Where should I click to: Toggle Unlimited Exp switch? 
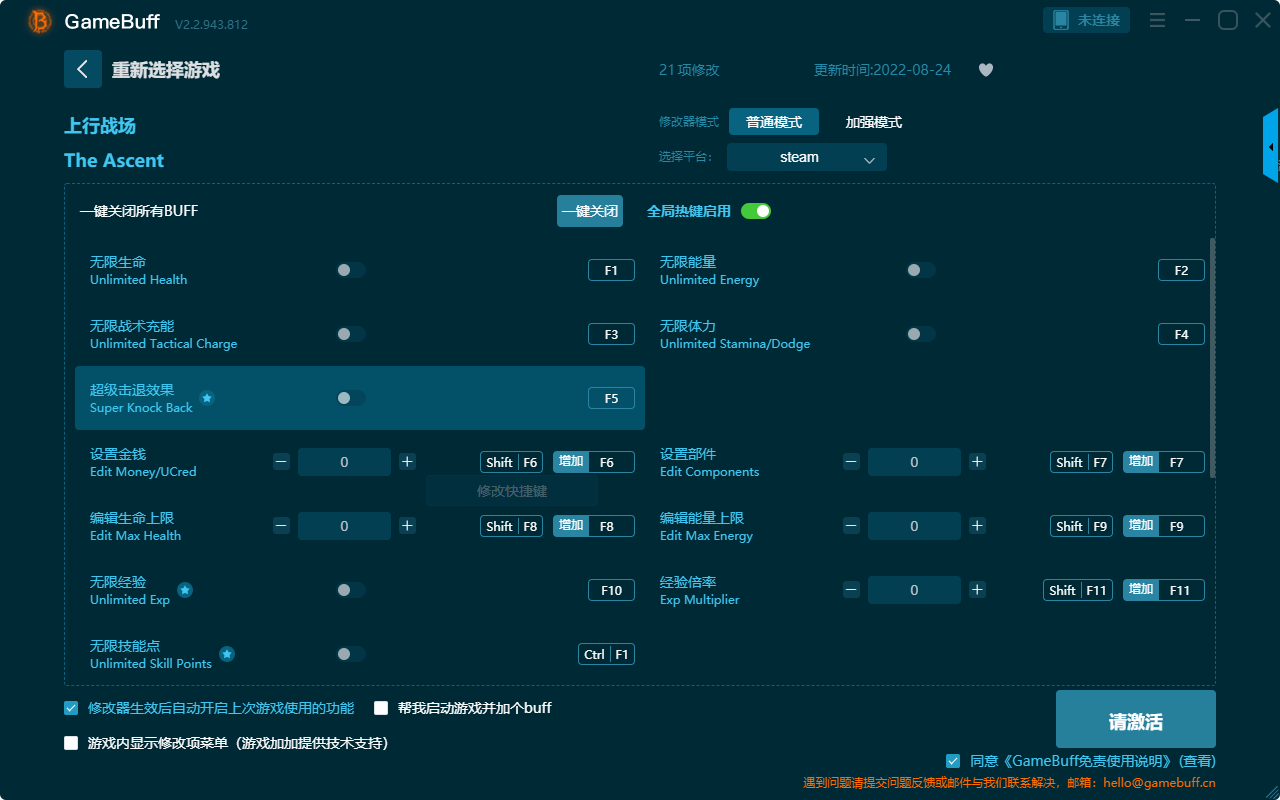pyautogui.click(x=351, y=590)
